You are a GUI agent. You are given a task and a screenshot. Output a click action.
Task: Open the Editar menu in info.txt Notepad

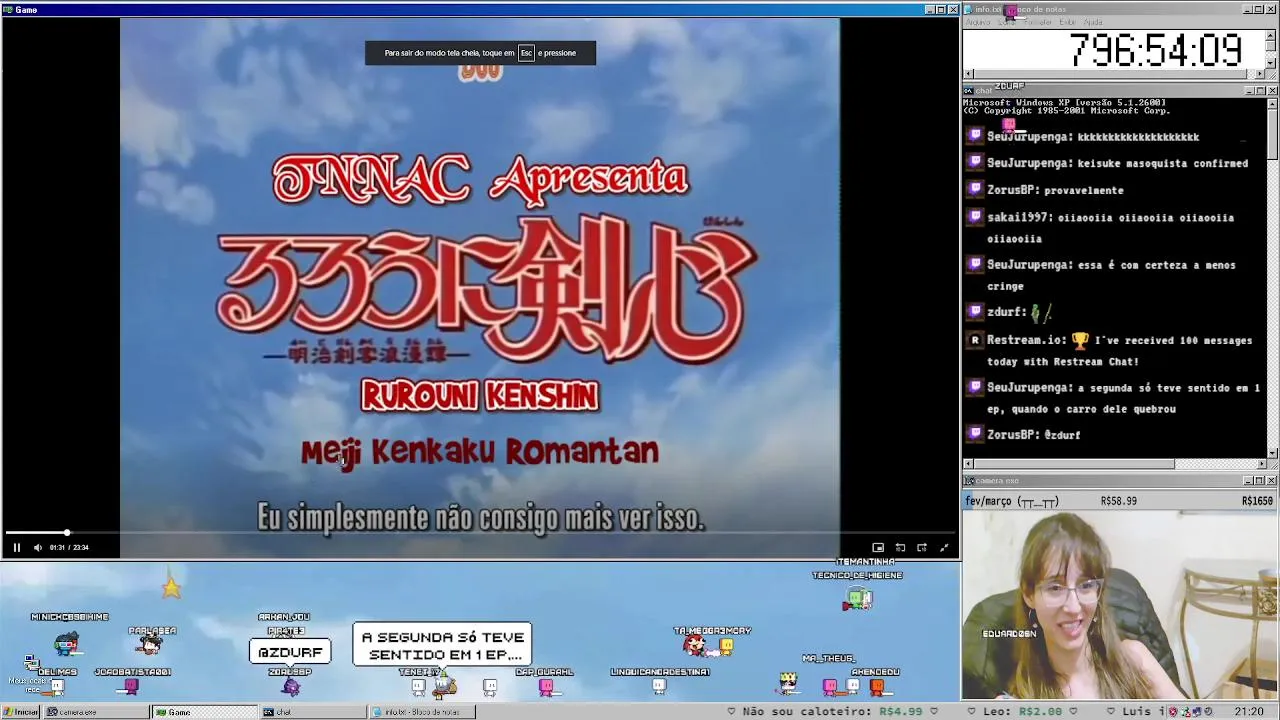[1008, 22]
